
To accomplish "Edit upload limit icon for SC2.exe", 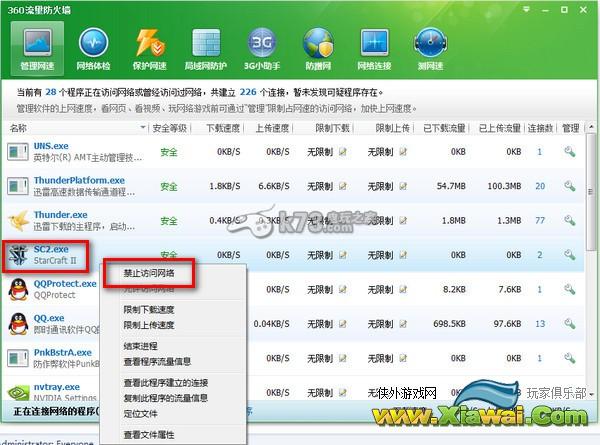I will [403, 255].
